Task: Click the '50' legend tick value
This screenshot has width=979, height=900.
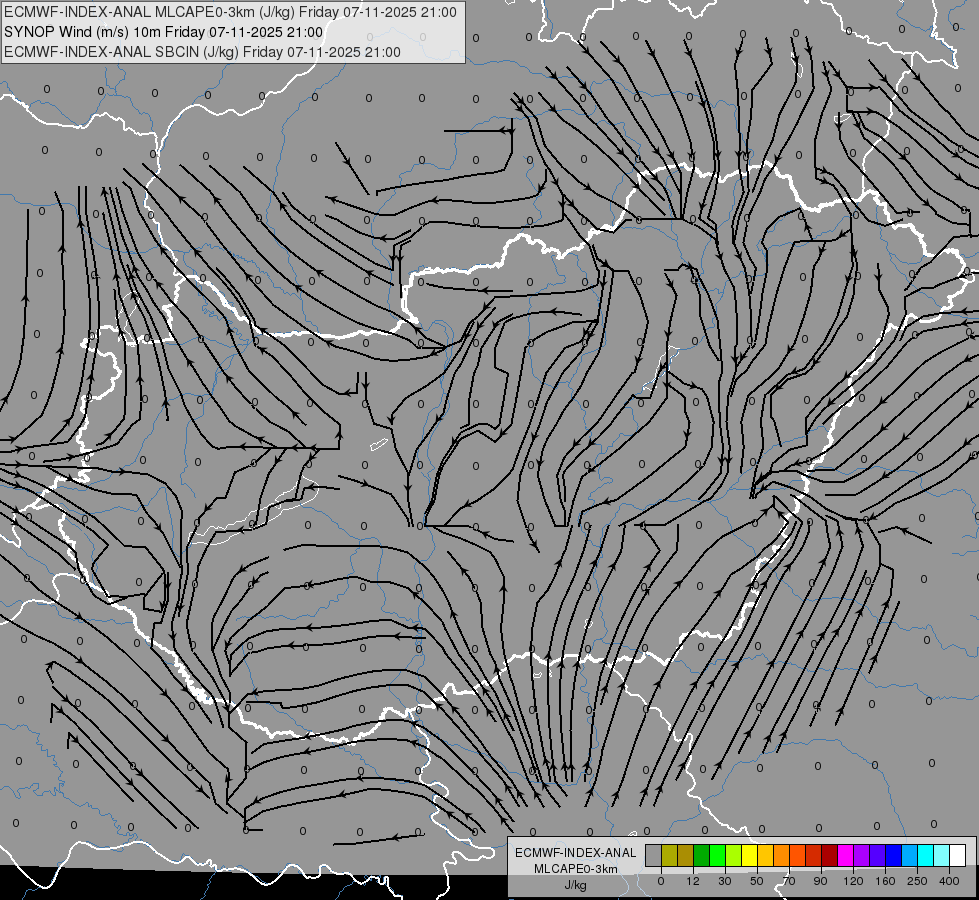Action: pos(757,881)
